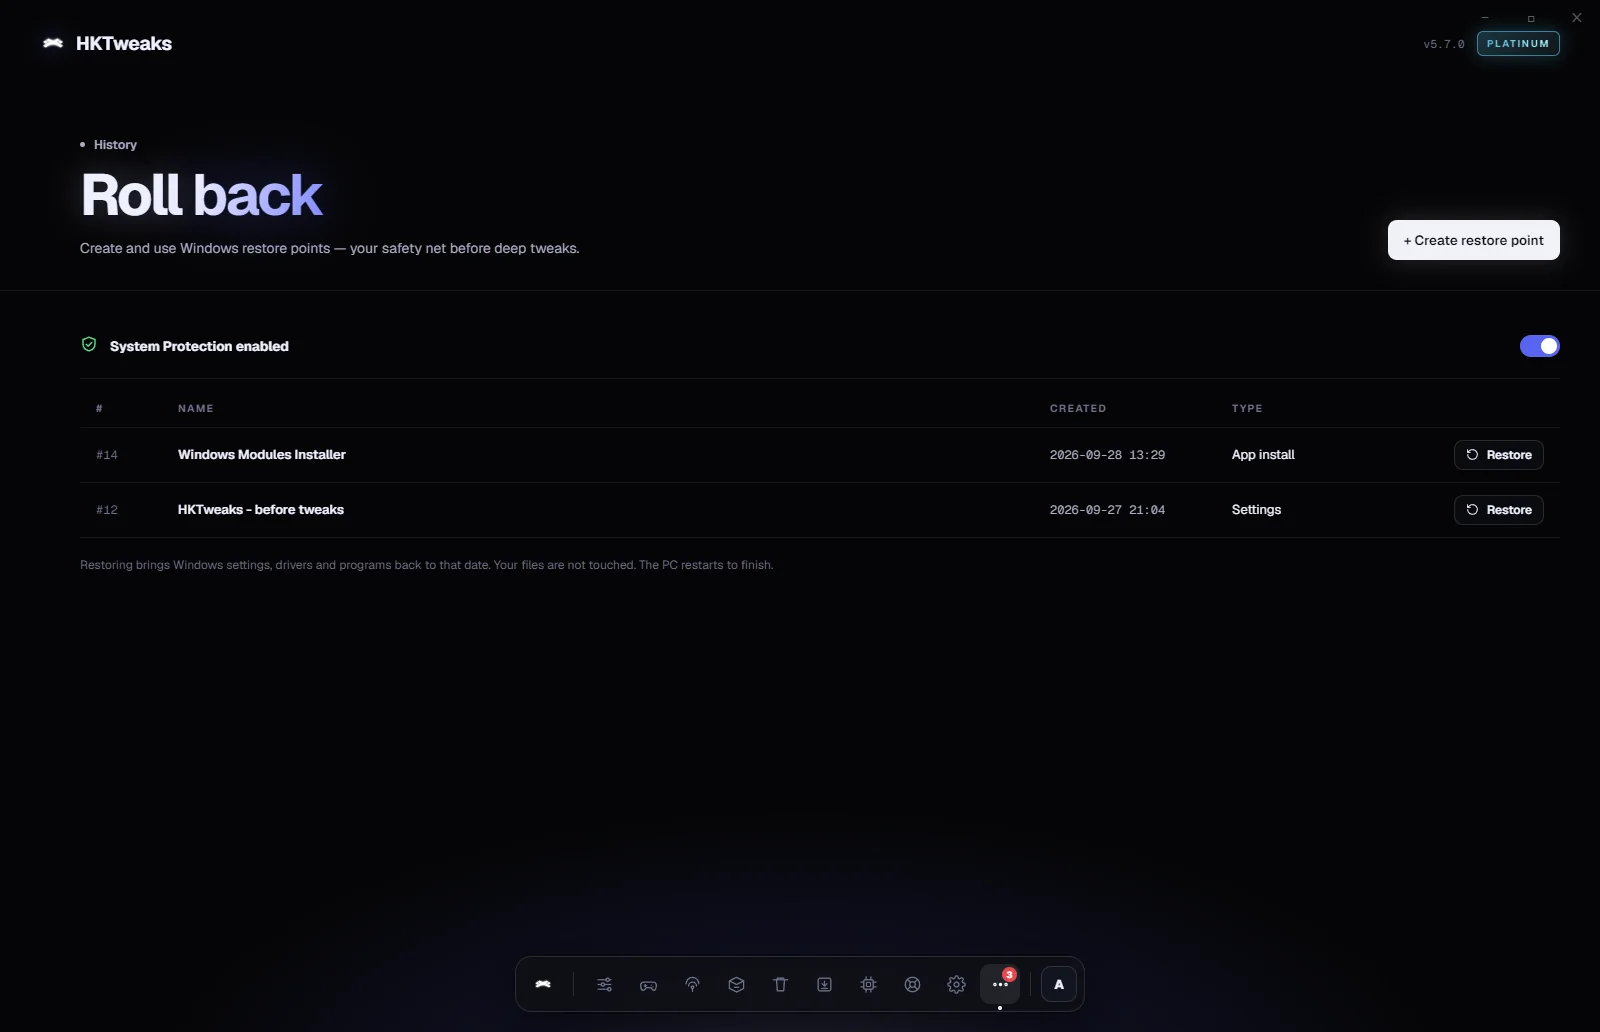Viewport: 1600px width, 1032px height.
Task: Click the 2026-09-27 21:04 date cell
Action: (x=1107, y=510)
